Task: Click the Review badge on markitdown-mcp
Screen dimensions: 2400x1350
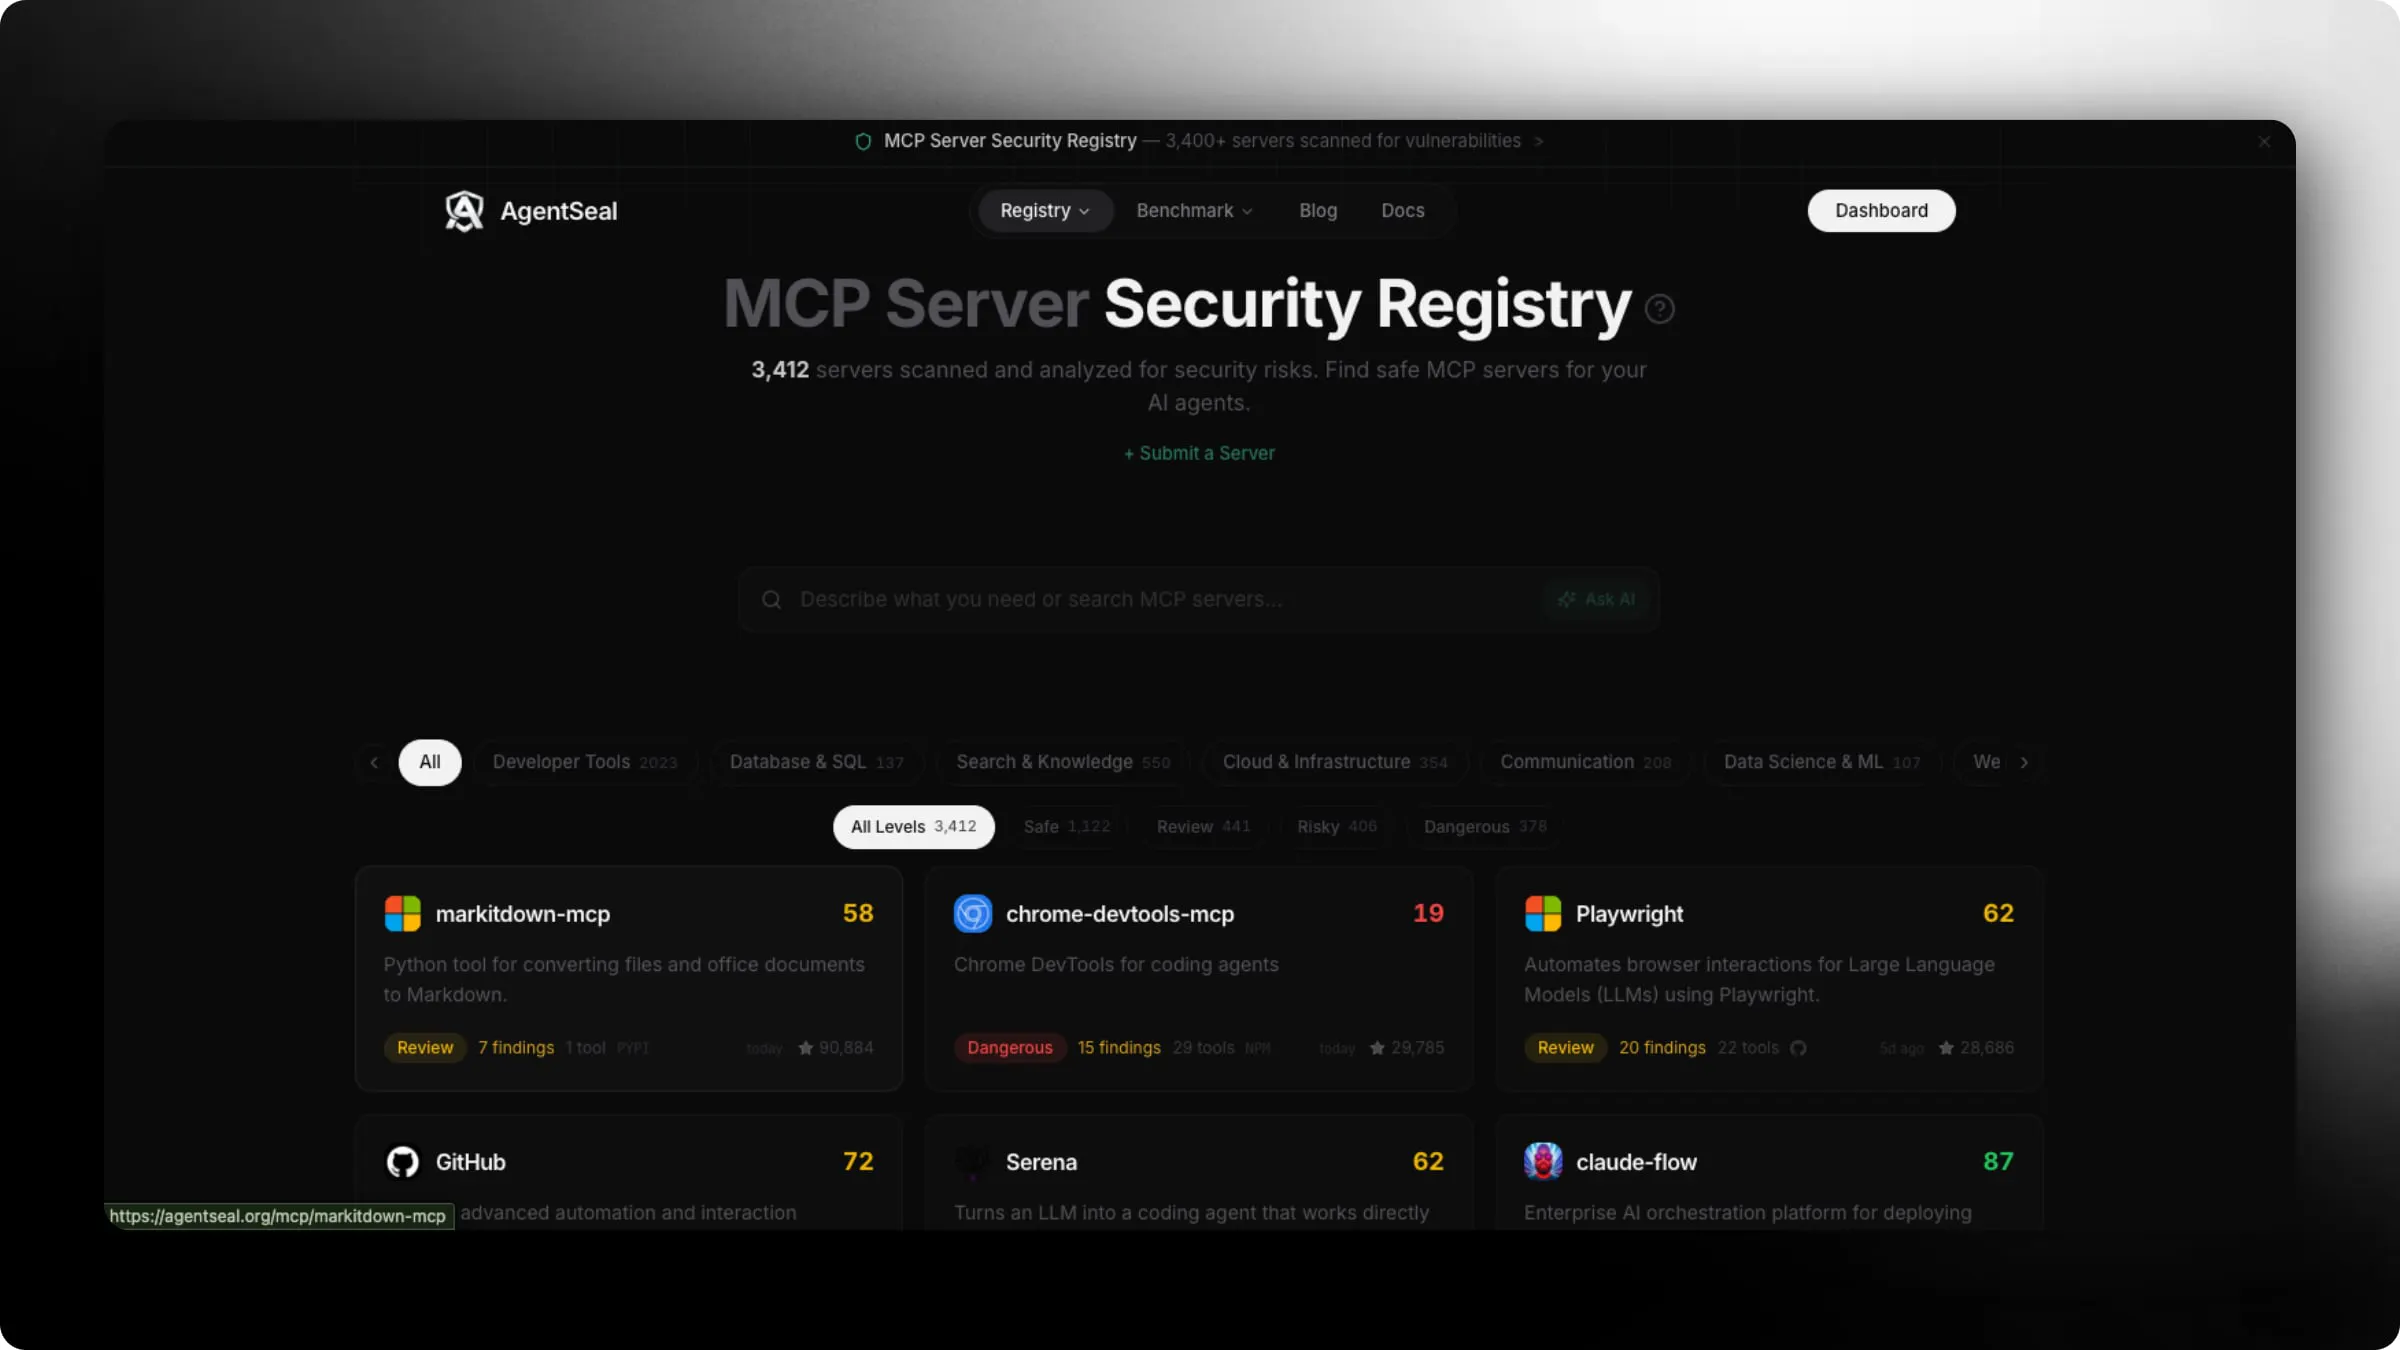Action: 425,1048
